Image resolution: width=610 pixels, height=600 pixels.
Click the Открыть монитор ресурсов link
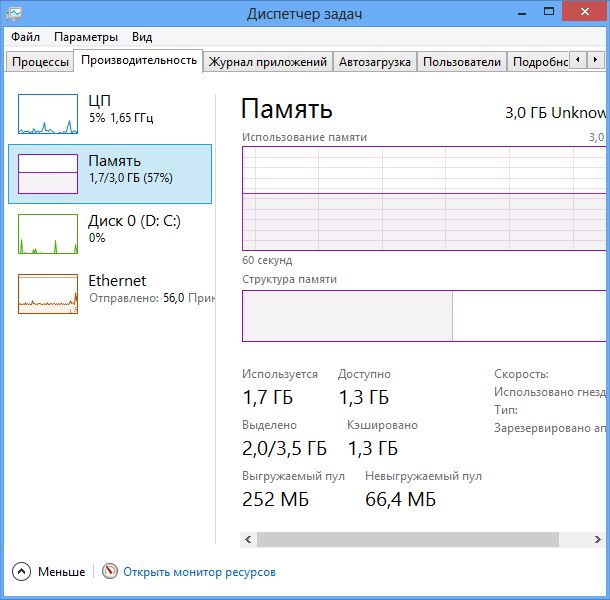coord(199,572)
